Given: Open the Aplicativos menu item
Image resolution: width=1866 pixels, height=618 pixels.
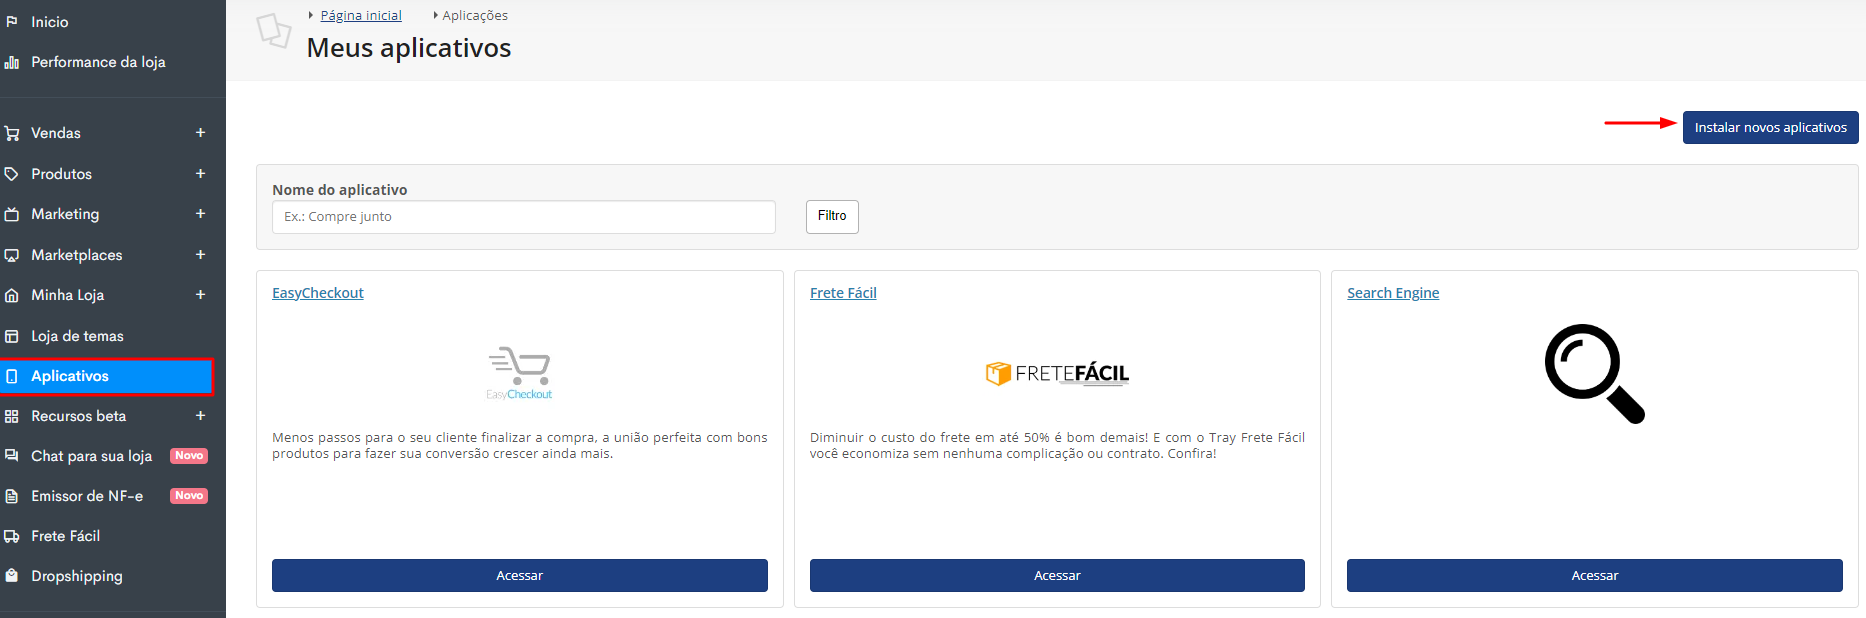Looking at the screenshot, I should pos(70,376).
